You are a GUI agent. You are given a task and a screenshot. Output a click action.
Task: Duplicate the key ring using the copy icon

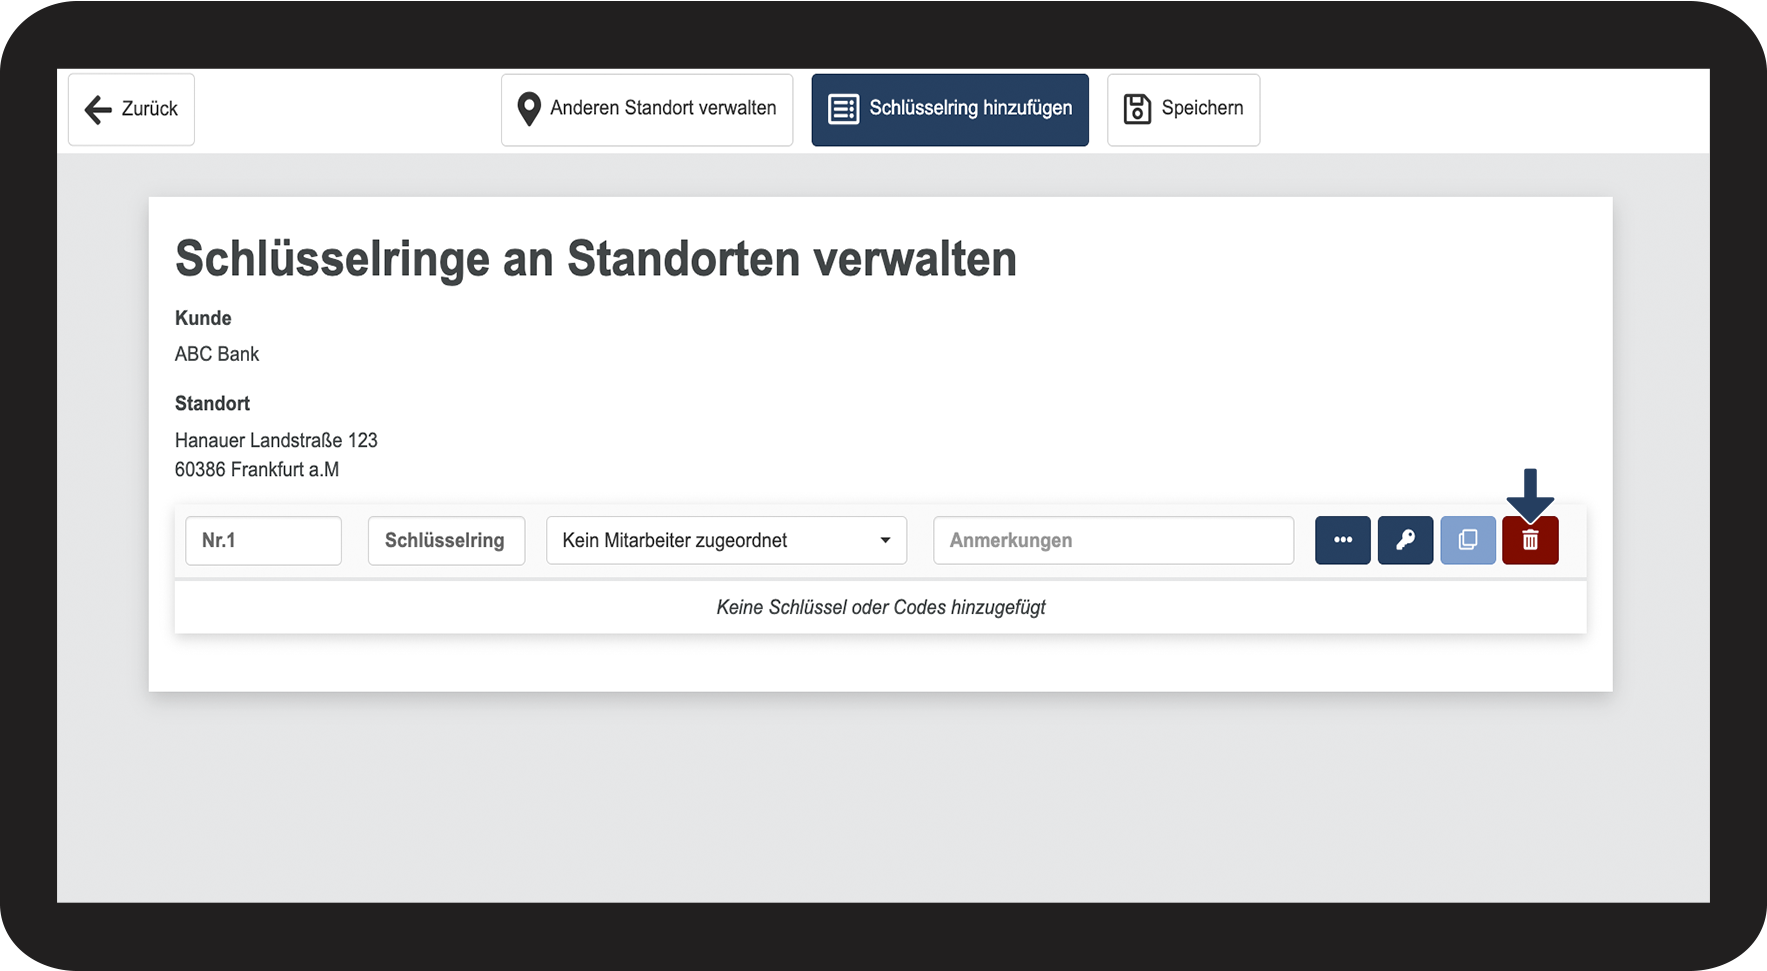(1468, 540)
